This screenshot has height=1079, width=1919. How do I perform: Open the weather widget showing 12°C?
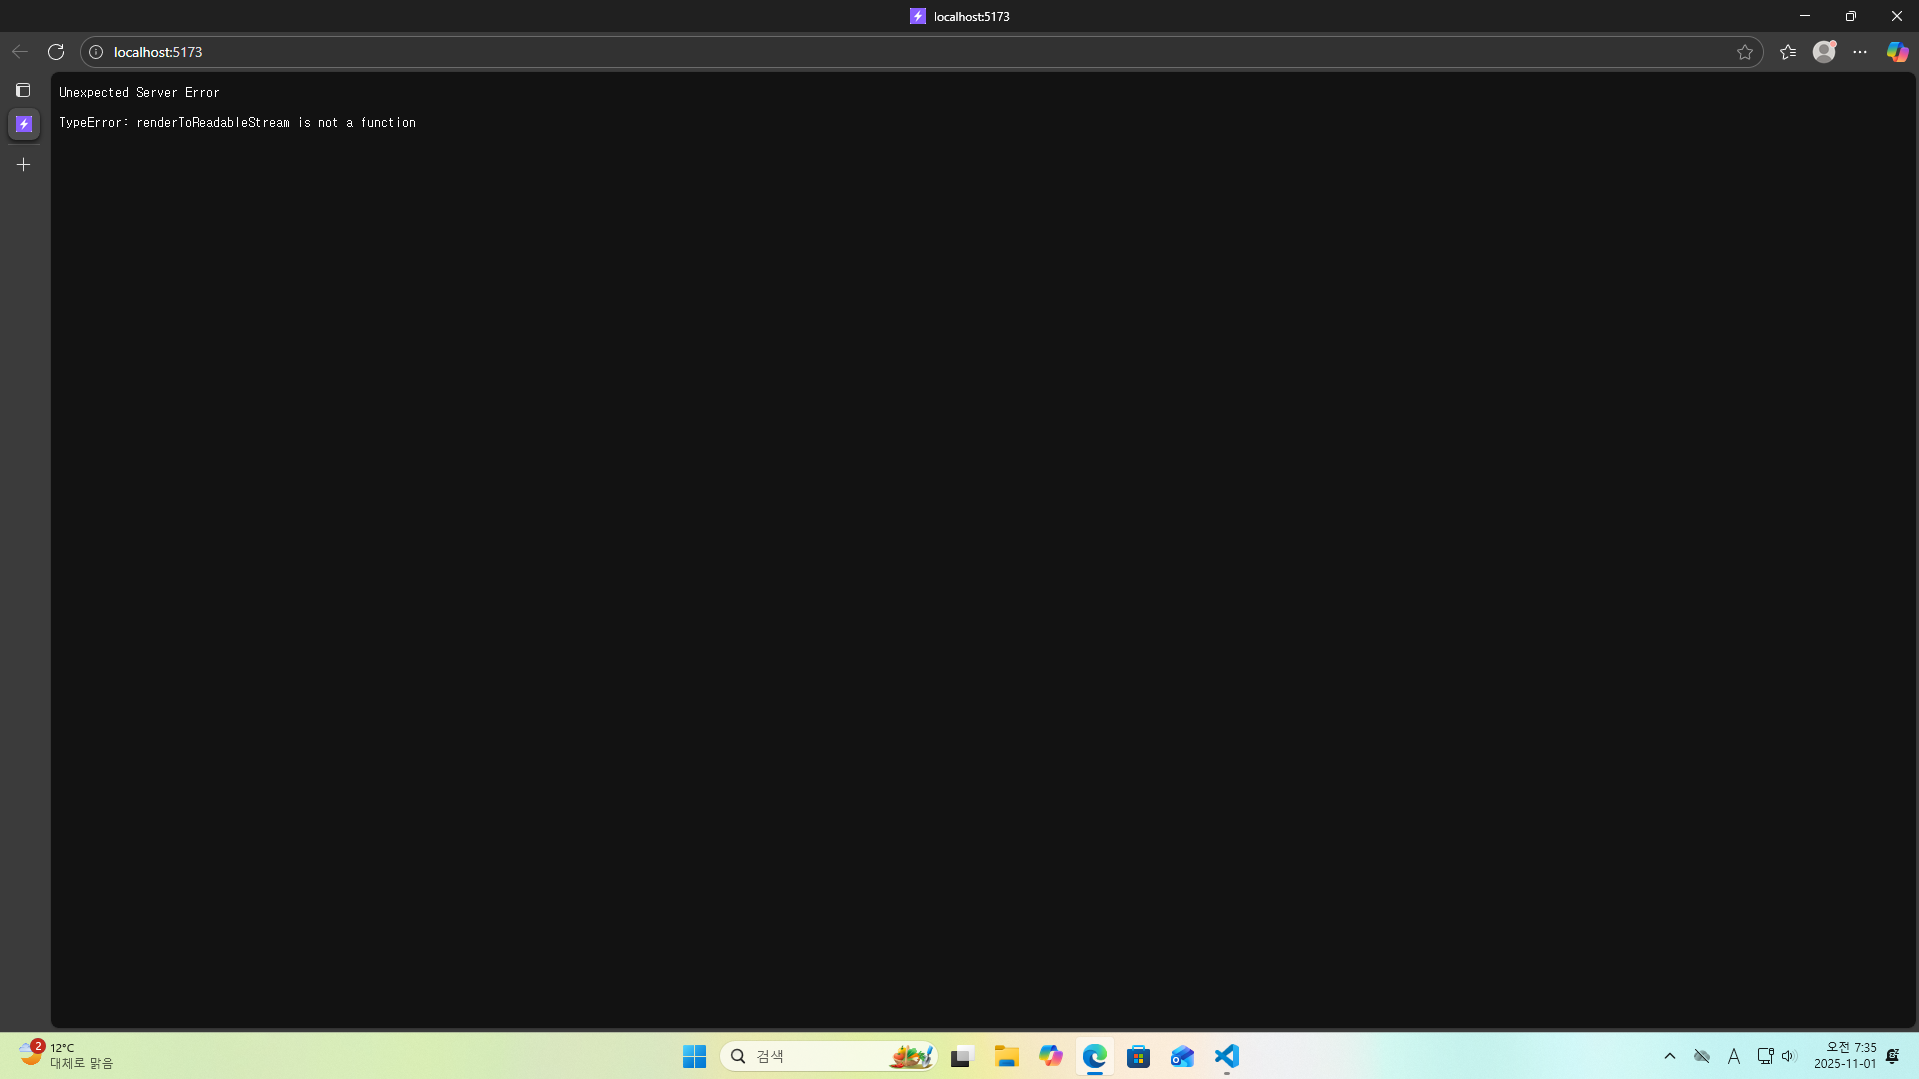[66, 1055]
